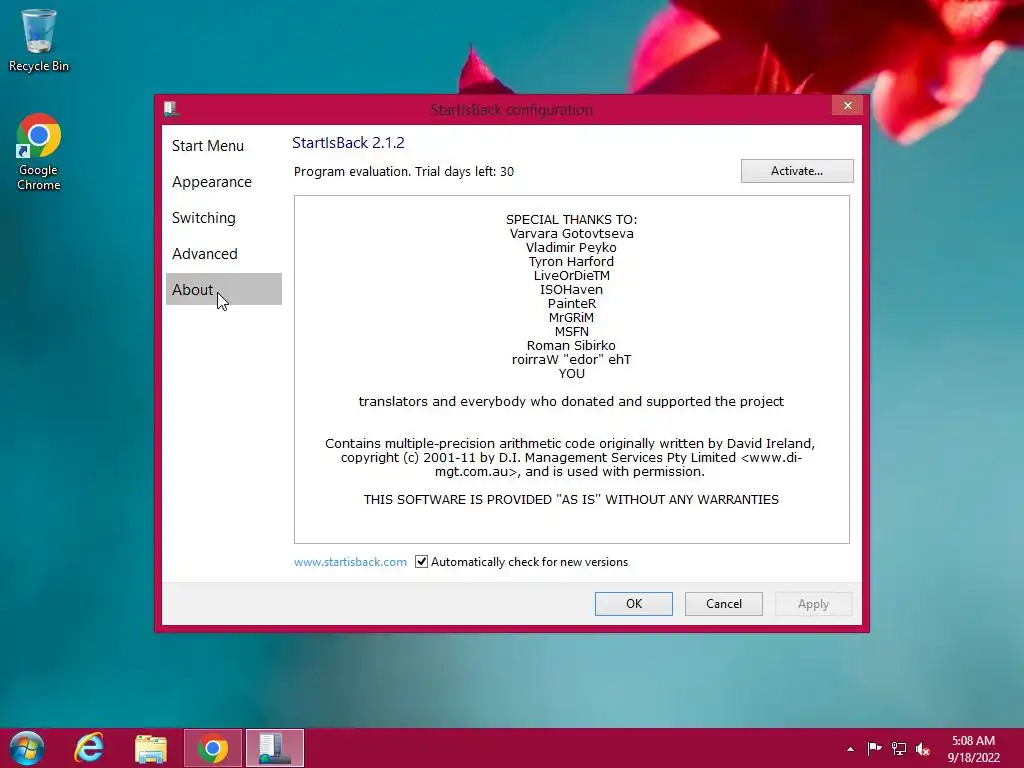Screen dimensions: 1024x768
Task: Click the StartIsBack taskbar button
Action: (275, 748)
